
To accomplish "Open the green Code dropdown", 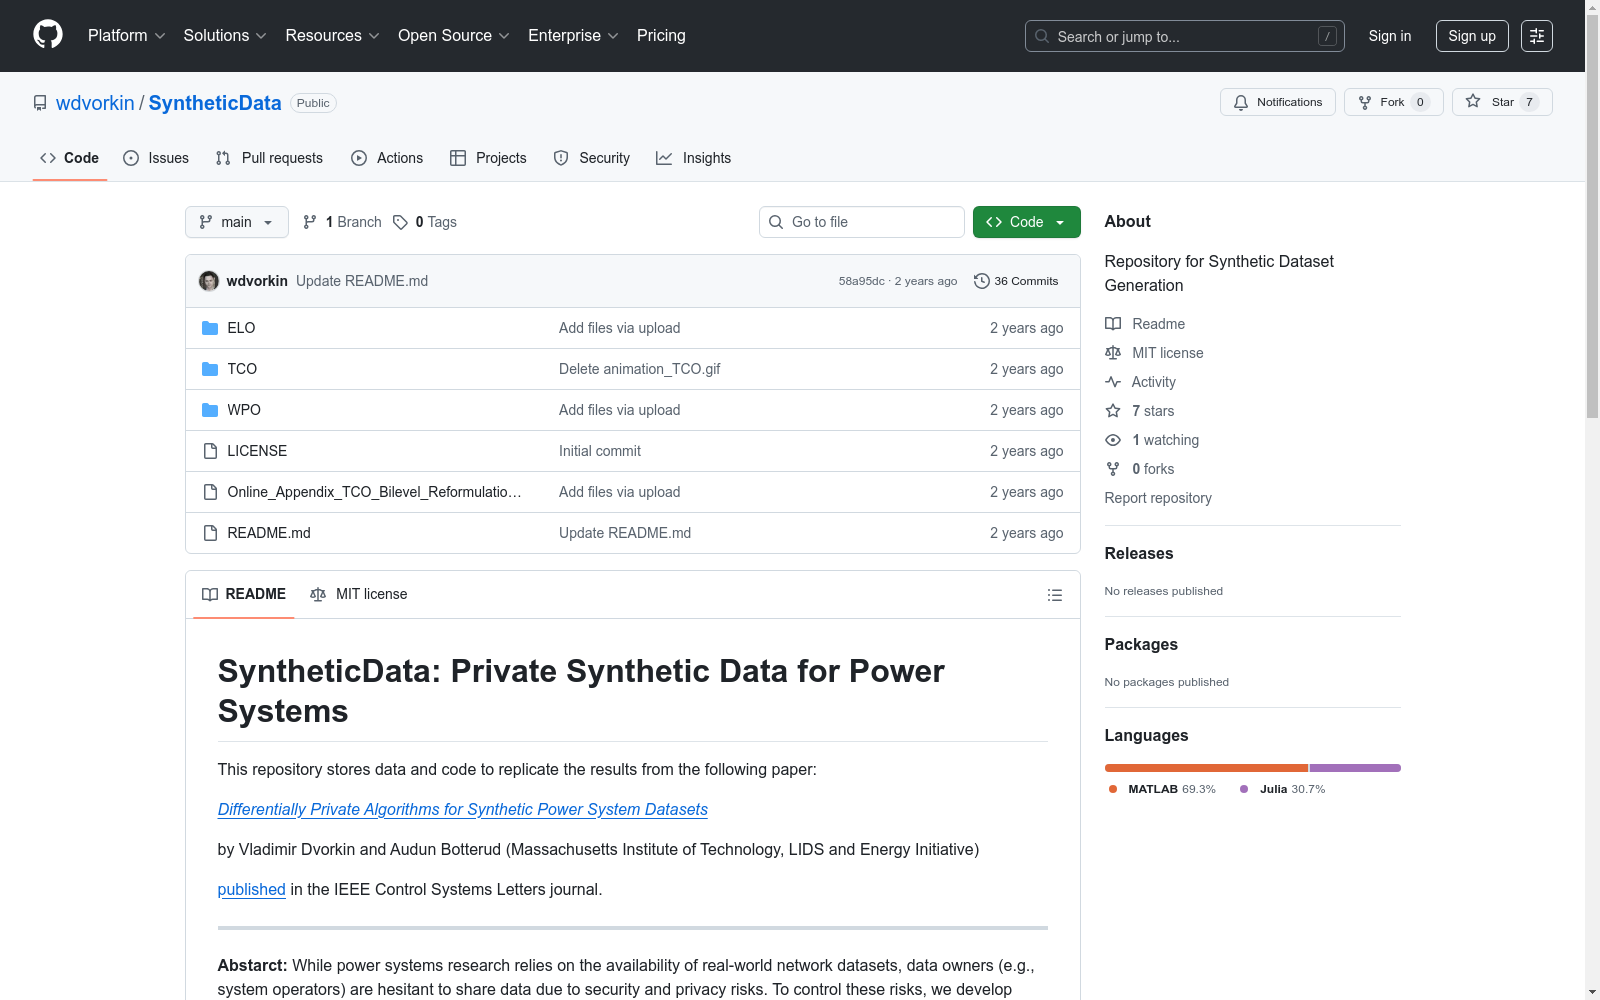I will click(x=1026, y=222).
